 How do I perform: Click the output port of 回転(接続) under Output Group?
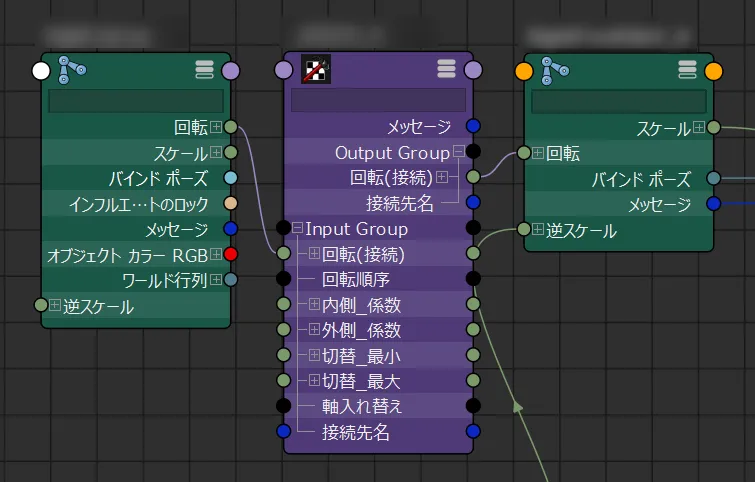[x=473, y=177]
